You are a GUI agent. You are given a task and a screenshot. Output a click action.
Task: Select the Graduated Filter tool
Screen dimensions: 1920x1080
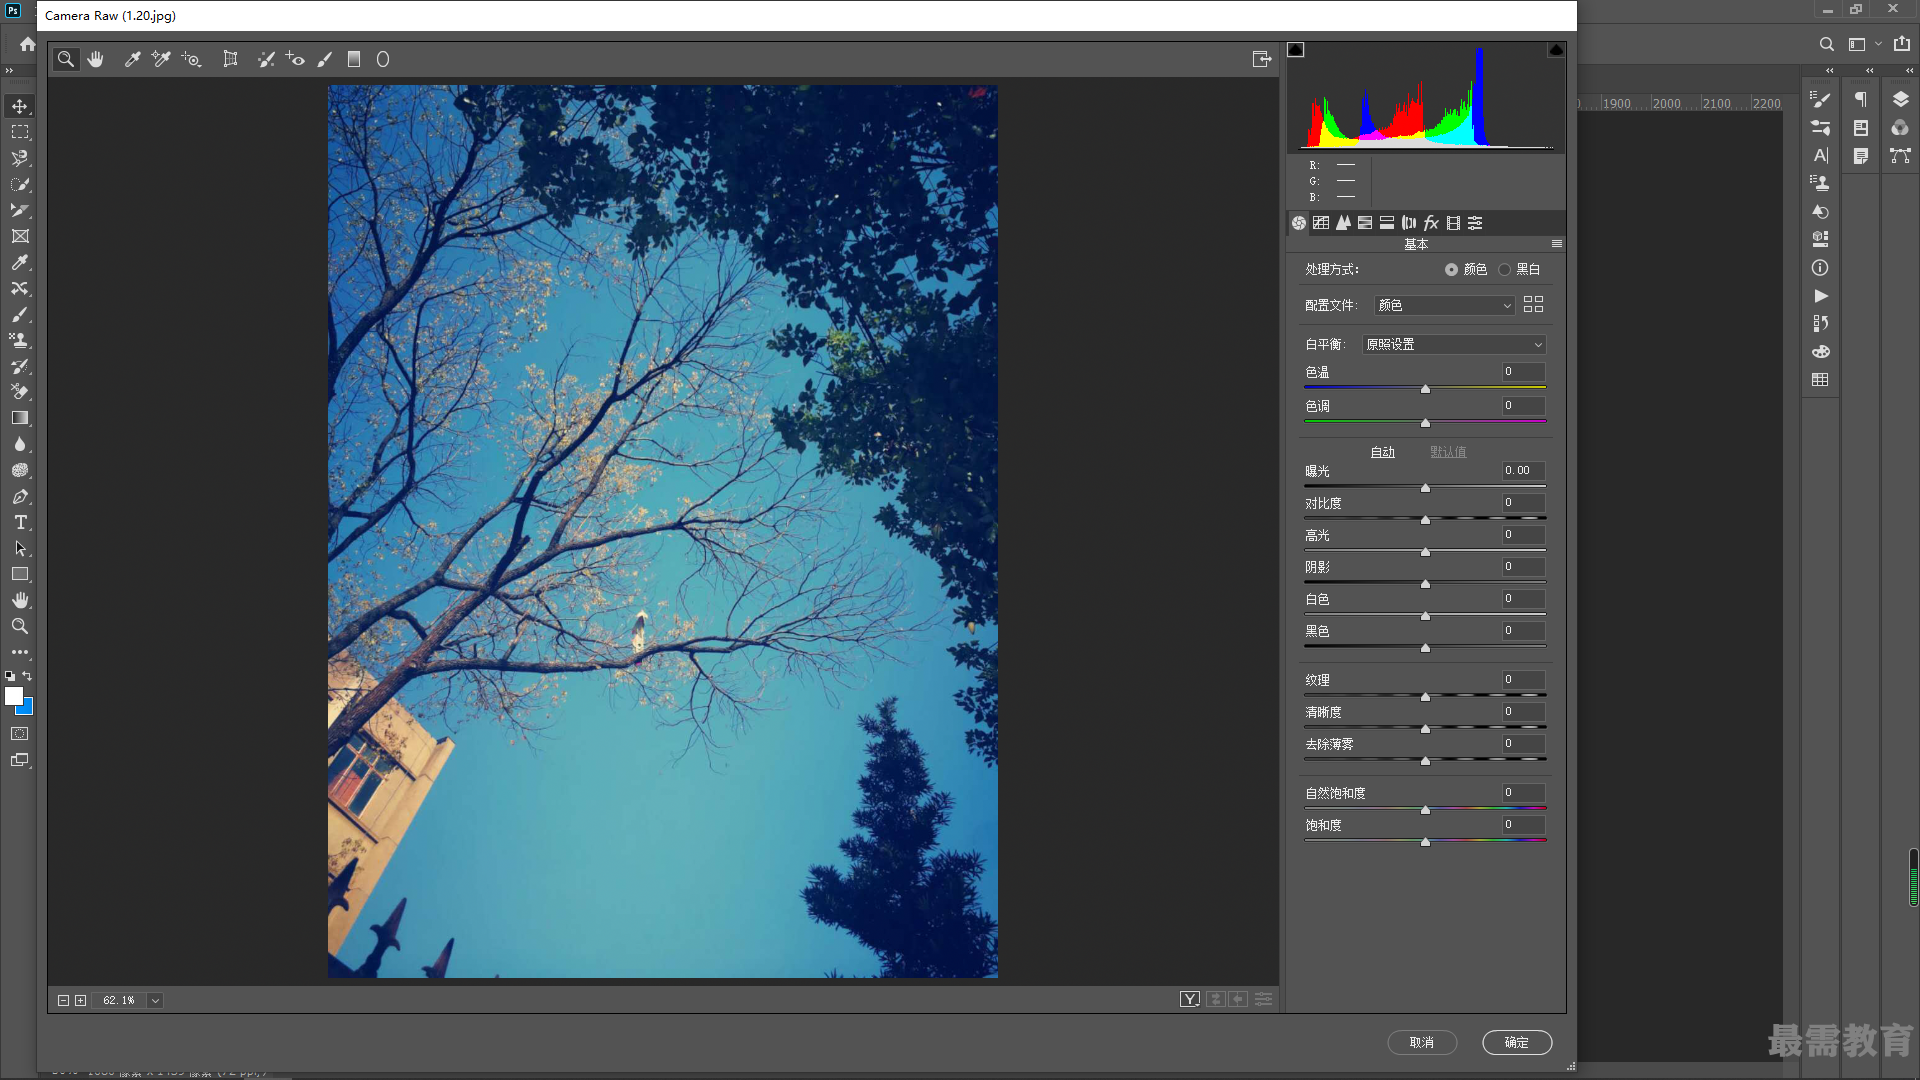pyautogui.click(x=354, y=60)
